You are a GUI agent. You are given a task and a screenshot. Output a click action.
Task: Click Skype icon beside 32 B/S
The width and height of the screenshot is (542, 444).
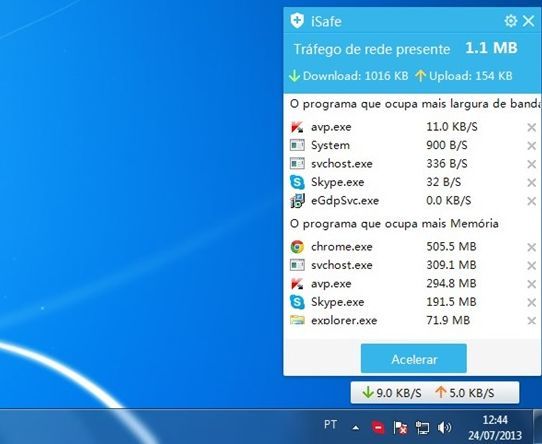pyautogui.click(x=297, y=182)
